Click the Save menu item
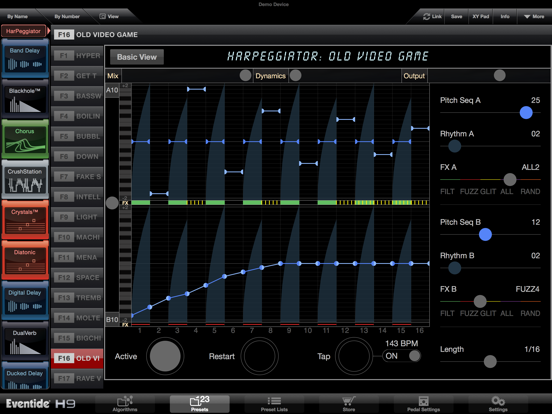The width and height of the screenshot is (552, 414). pyautogui.click(x=457, y=17)
